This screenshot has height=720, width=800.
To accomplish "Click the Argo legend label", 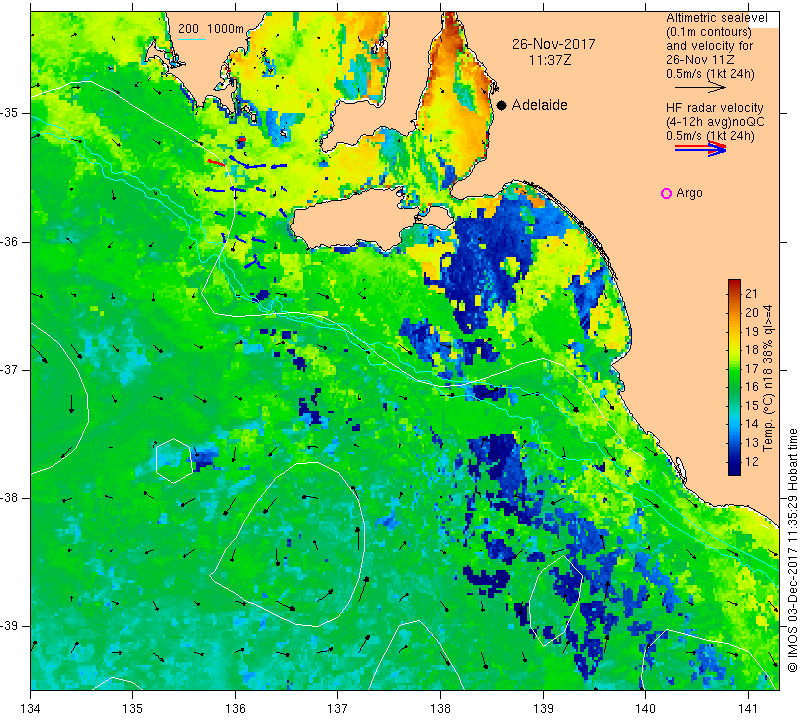I will pos(689,193).
